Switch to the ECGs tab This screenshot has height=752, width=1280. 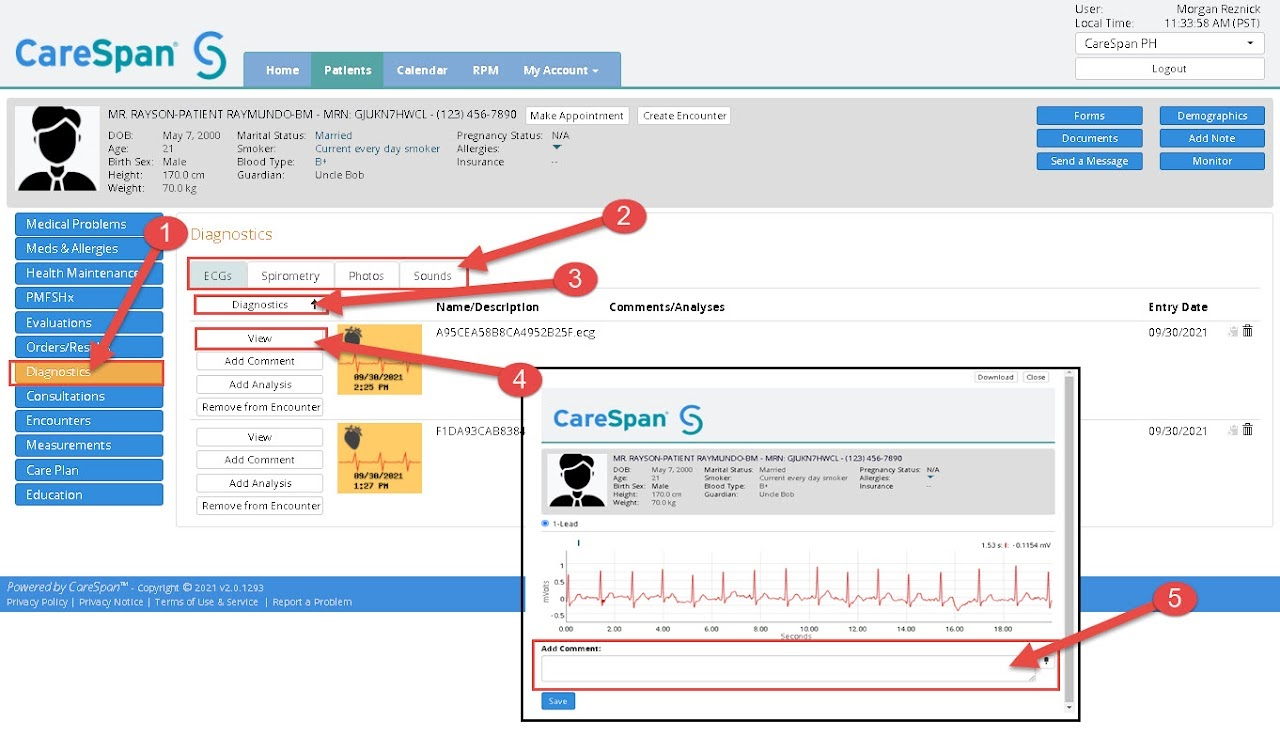click(218, 276)
